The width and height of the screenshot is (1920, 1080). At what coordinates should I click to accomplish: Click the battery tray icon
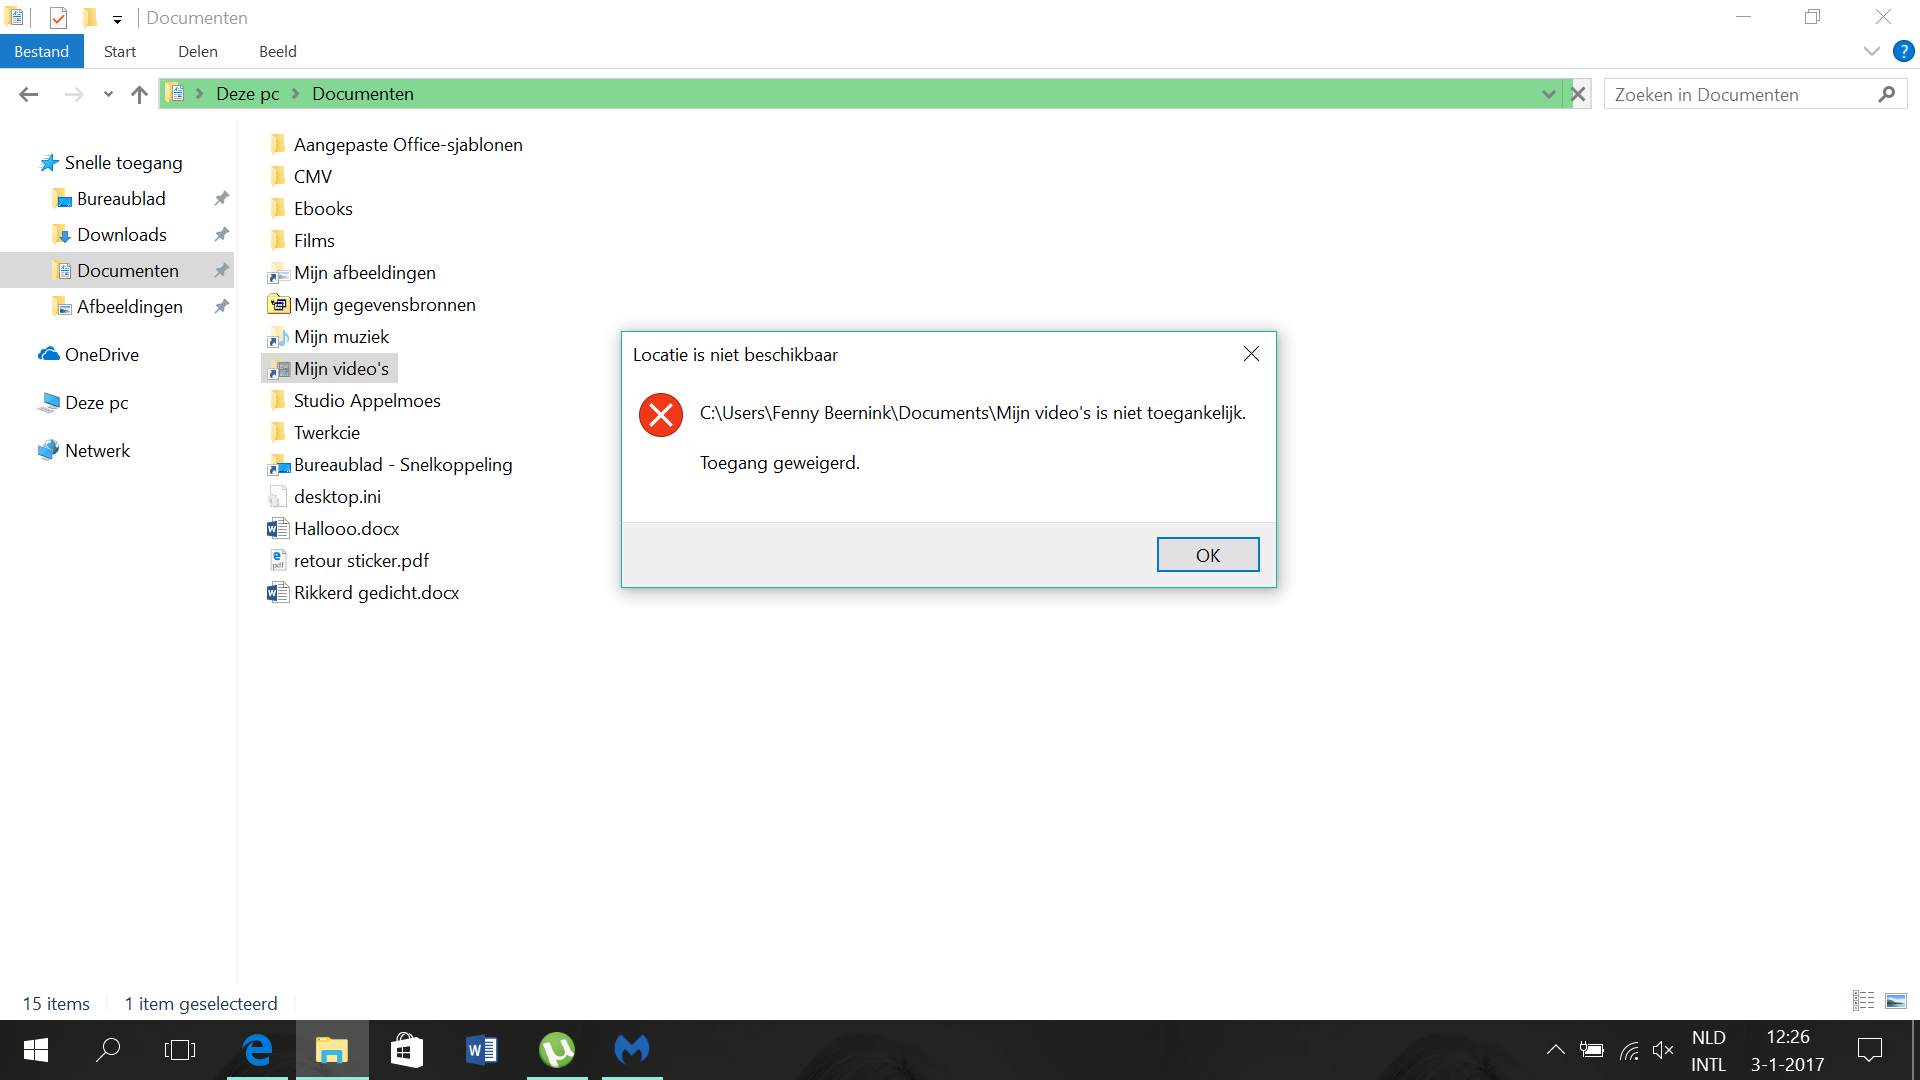(x=1592, y=1050)
